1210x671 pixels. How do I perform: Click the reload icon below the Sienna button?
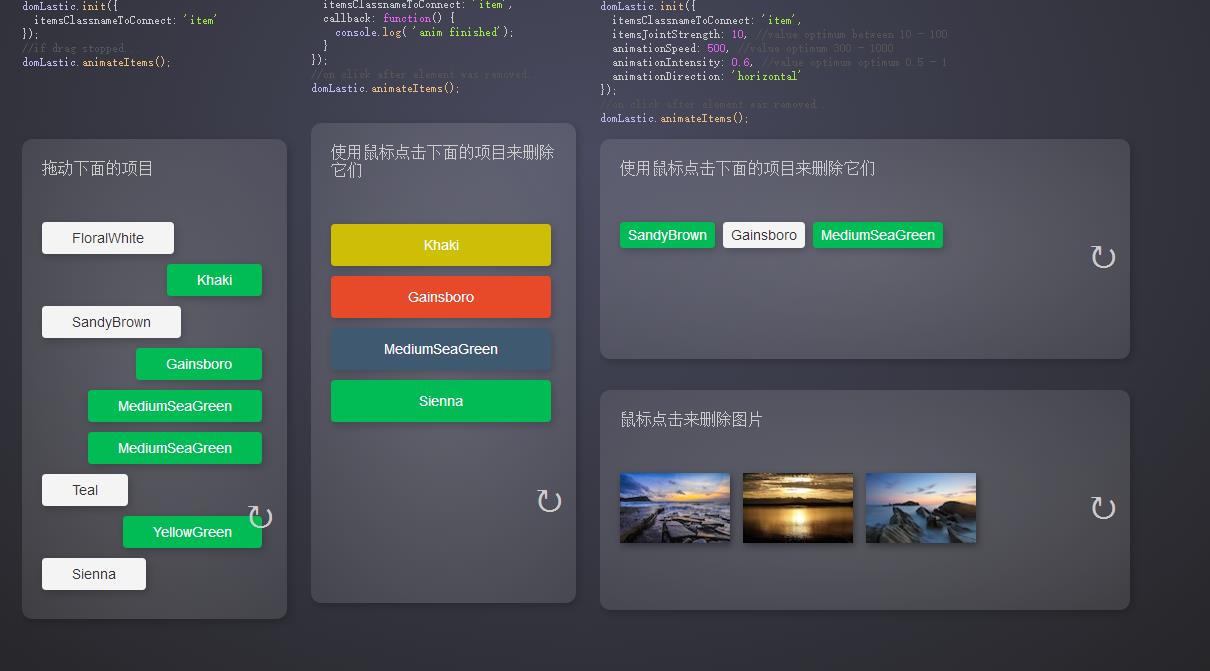(x=549, y=501)
